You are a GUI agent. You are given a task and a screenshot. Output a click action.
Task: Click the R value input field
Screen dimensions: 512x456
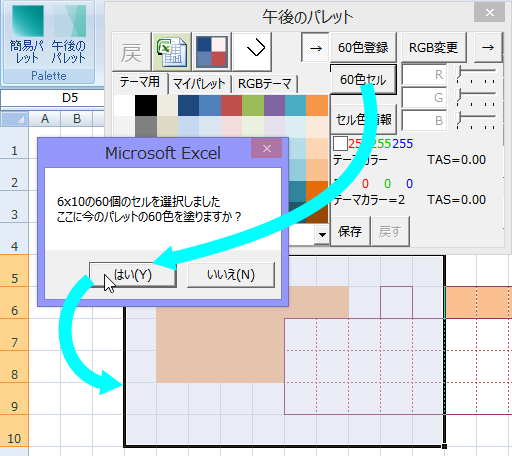click(x=424, y=75)
